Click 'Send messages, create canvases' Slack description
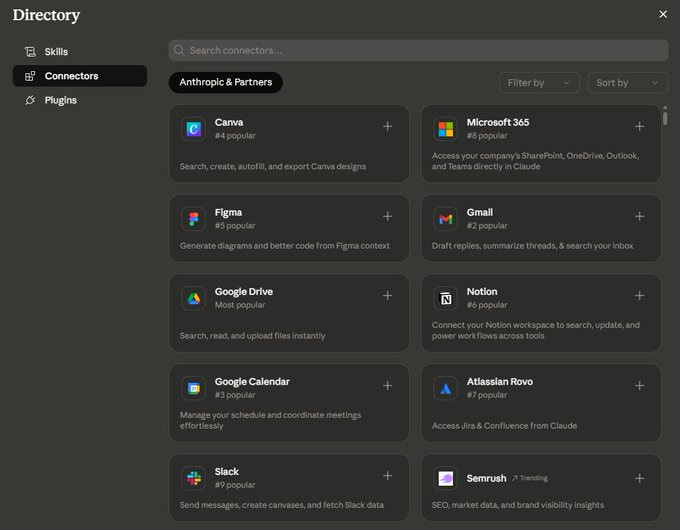Viewport: 680px width, 530px height. point(281,505)
